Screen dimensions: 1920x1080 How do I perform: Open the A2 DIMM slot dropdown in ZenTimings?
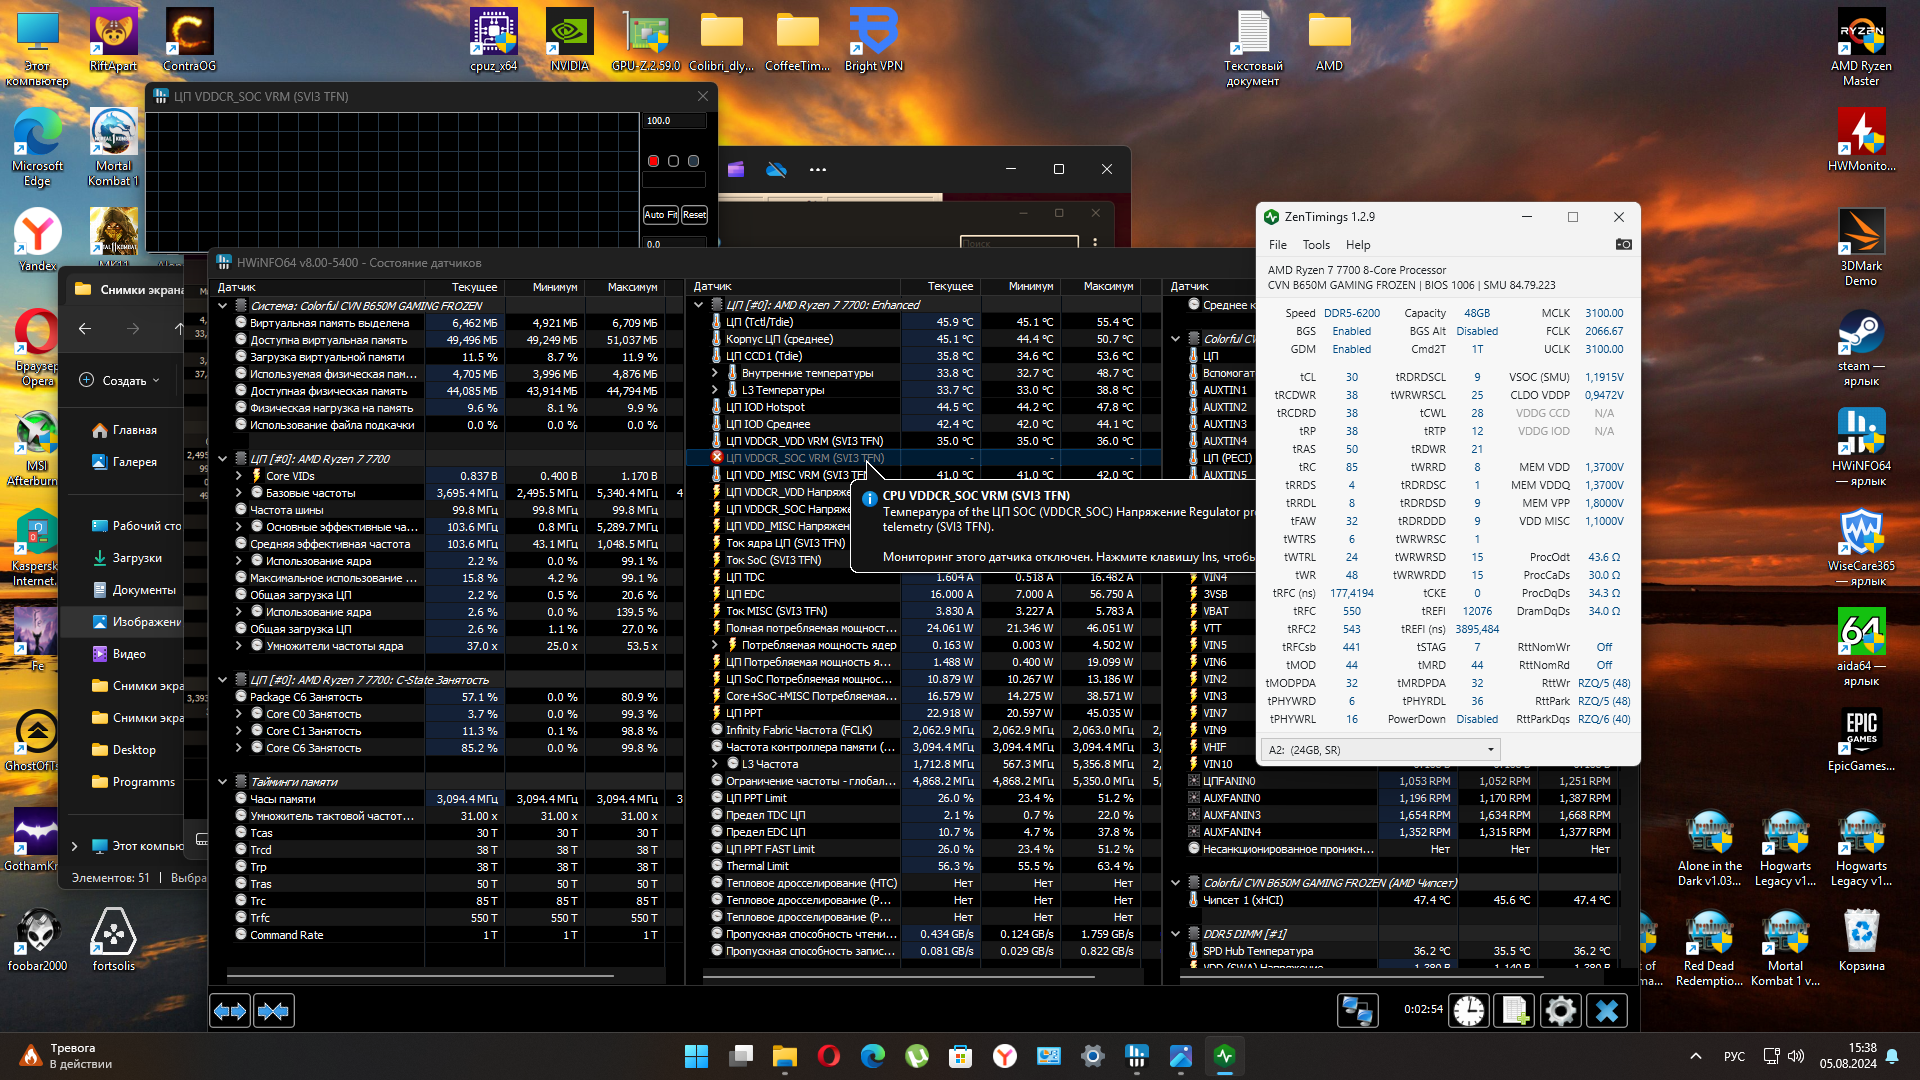click(1381, 749)
